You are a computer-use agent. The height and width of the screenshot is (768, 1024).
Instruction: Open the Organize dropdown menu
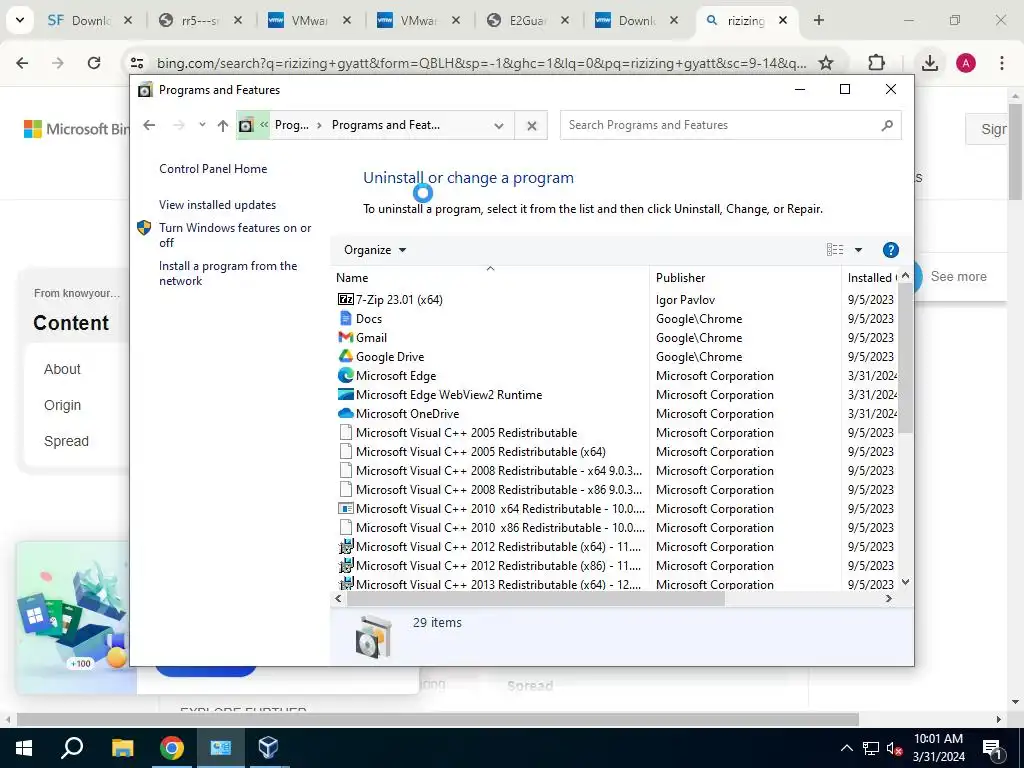point(375,250)
